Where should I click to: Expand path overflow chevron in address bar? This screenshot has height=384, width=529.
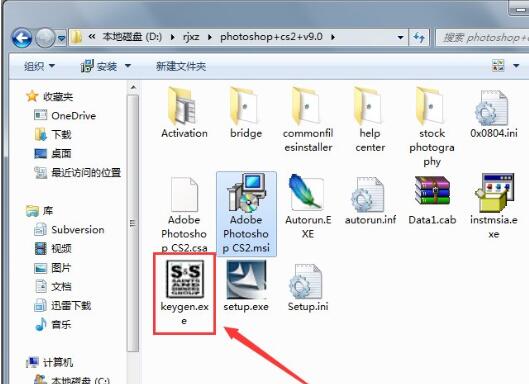(x=91, y=36)
